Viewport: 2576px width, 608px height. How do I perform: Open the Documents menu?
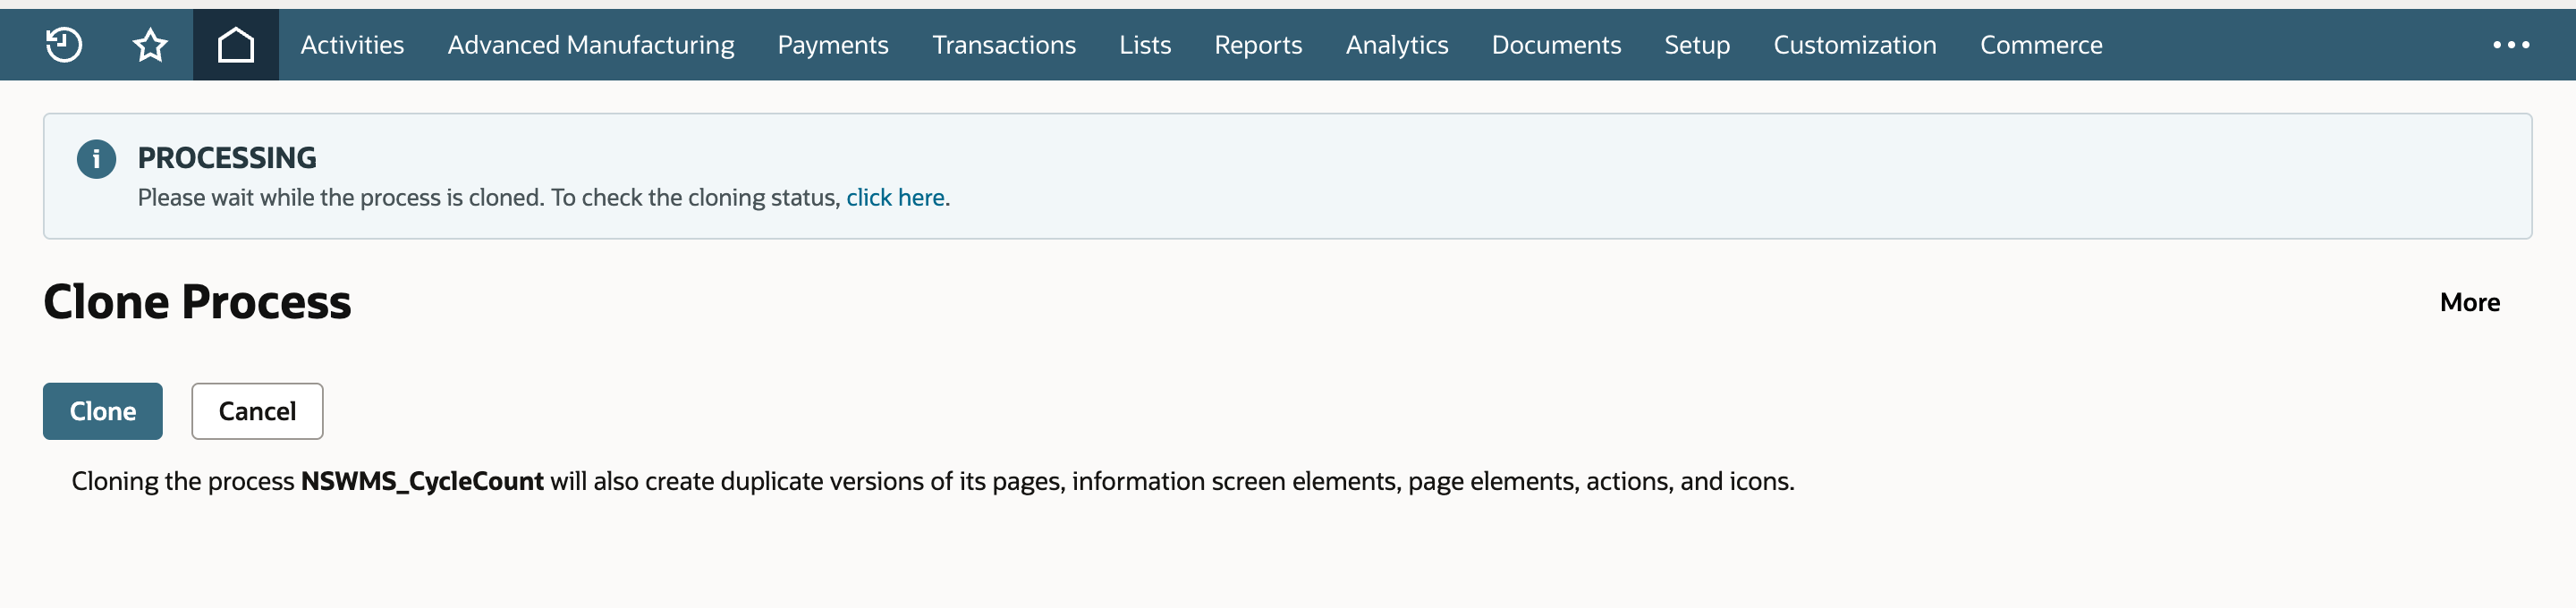tap(1556, 45)
